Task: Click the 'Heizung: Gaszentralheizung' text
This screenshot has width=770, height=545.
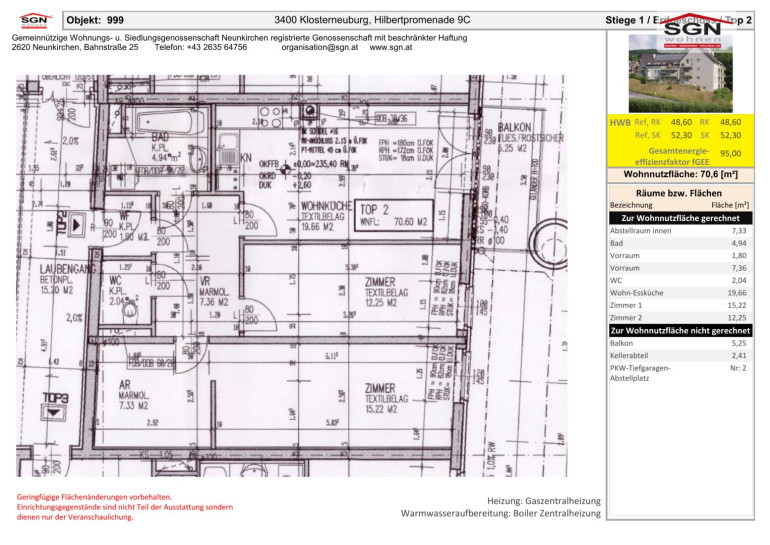Action: [x=544, y=501]
